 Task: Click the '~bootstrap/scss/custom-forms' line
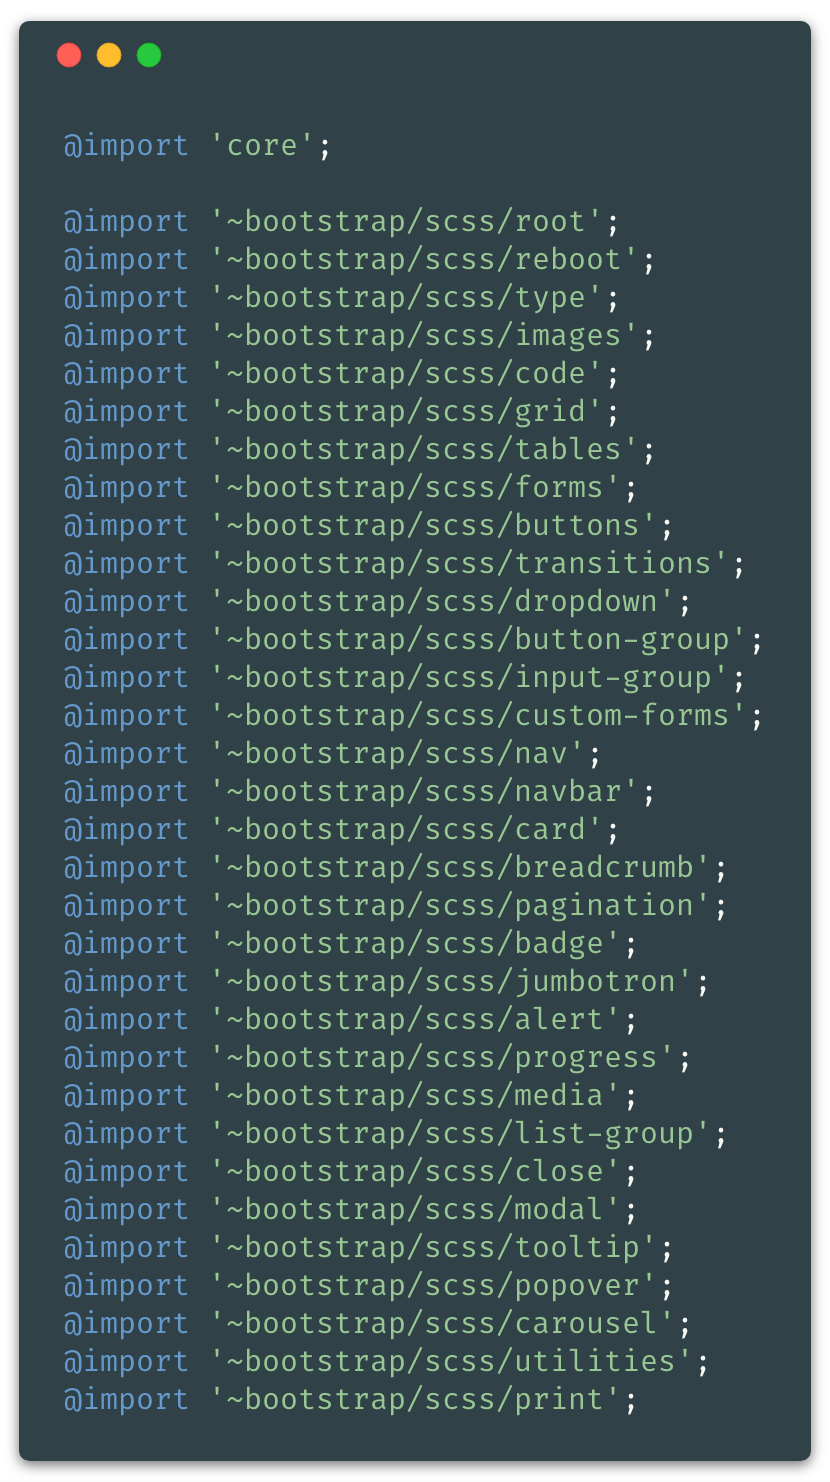414,716
